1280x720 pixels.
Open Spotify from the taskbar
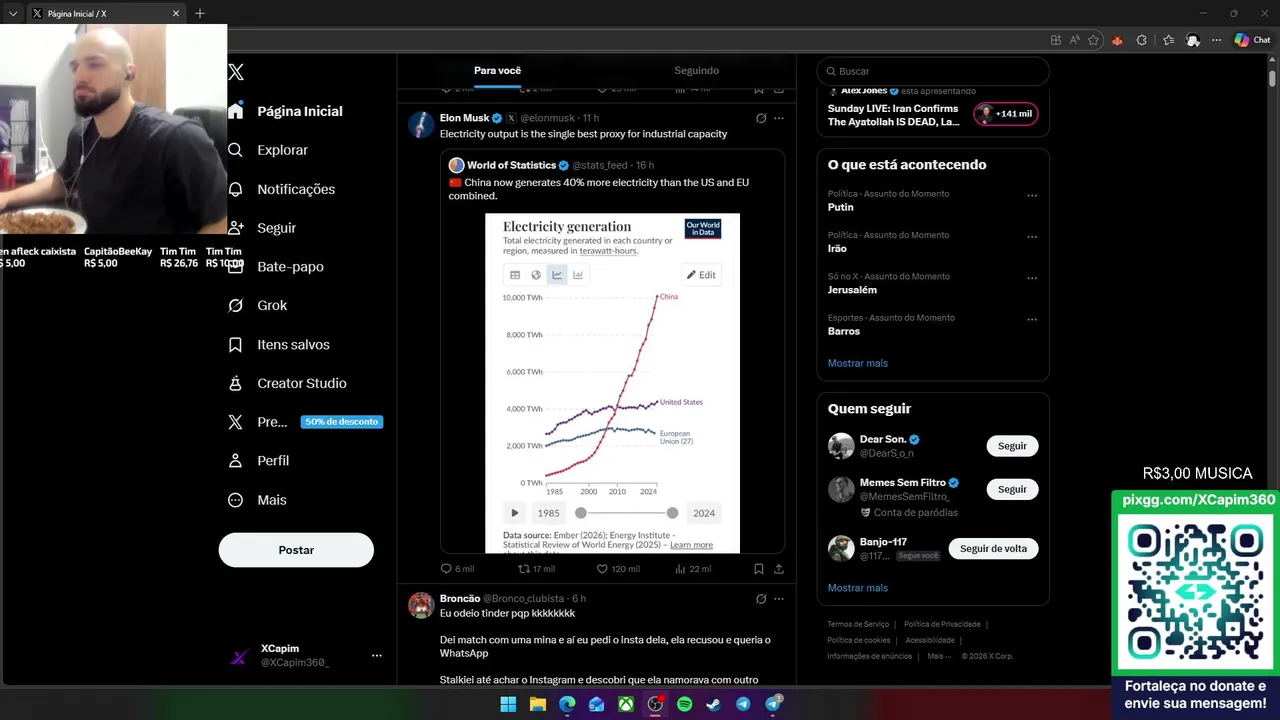(684, 704)
